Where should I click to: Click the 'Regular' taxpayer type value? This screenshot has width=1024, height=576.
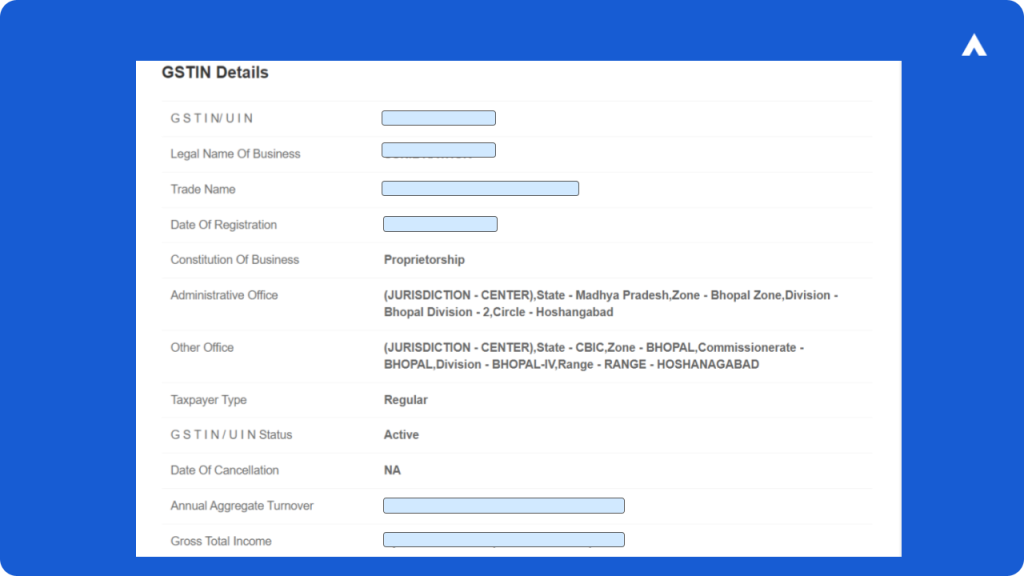[406, 400]
